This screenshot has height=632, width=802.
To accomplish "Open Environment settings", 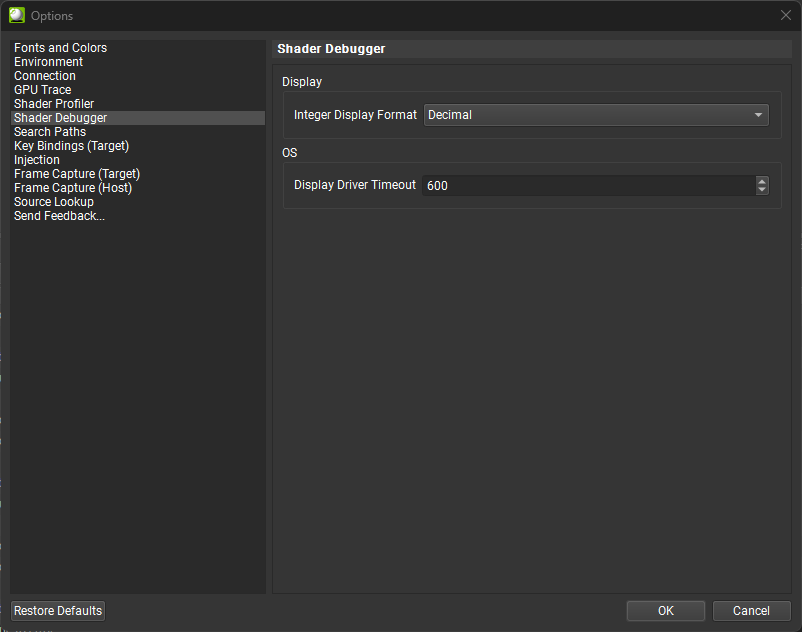I will 48,61.
